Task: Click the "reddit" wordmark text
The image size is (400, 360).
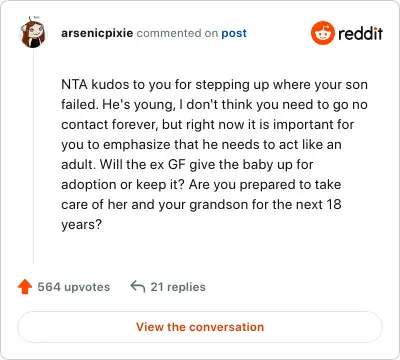Action: (360, 33)
